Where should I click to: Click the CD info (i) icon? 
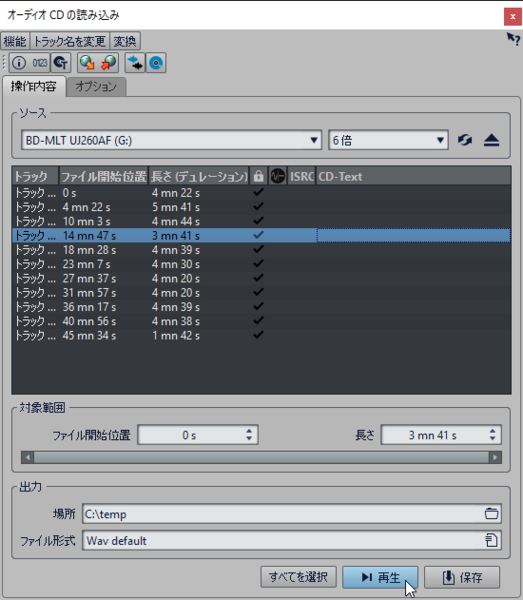pos(19,63)
